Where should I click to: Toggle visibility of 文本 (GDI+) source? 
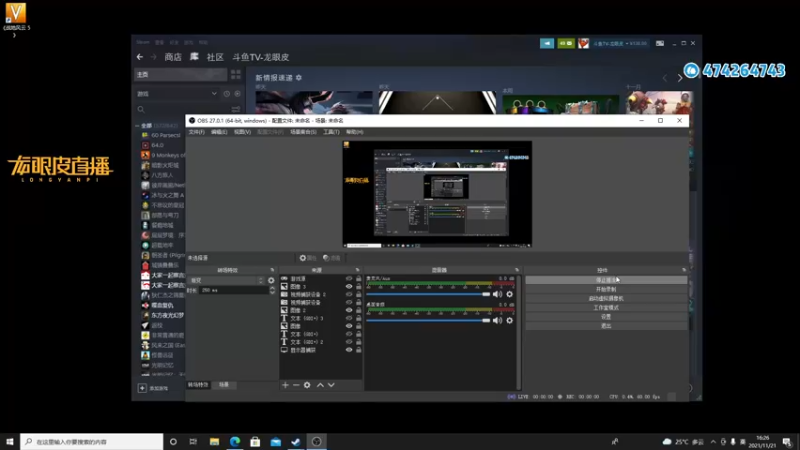click(349, 334)
